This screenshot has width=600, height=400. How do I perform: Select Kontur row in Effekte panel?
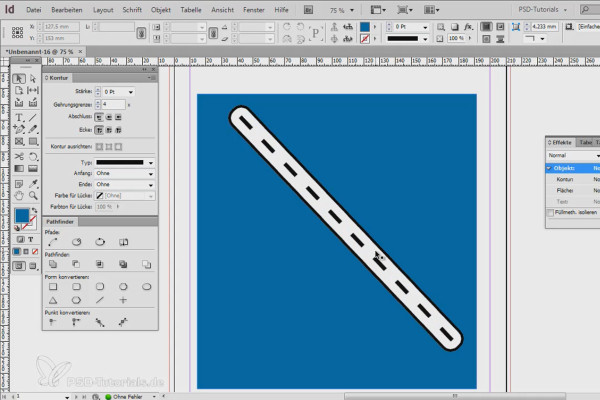pyautogui.click(x=573, y=179)
